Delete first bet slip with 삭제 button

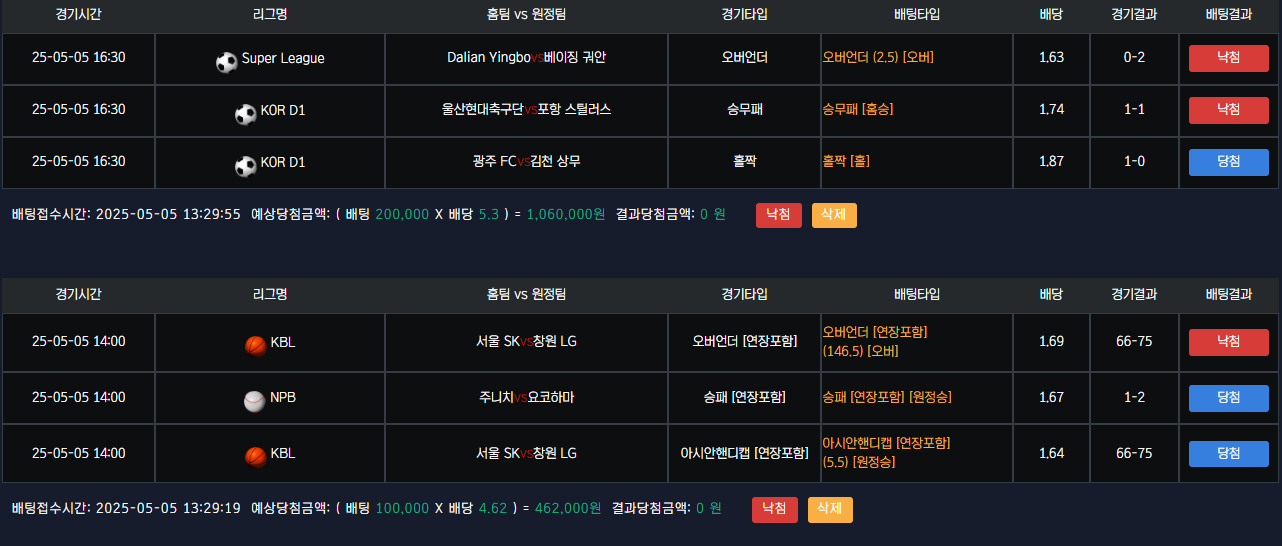(834, 215)
